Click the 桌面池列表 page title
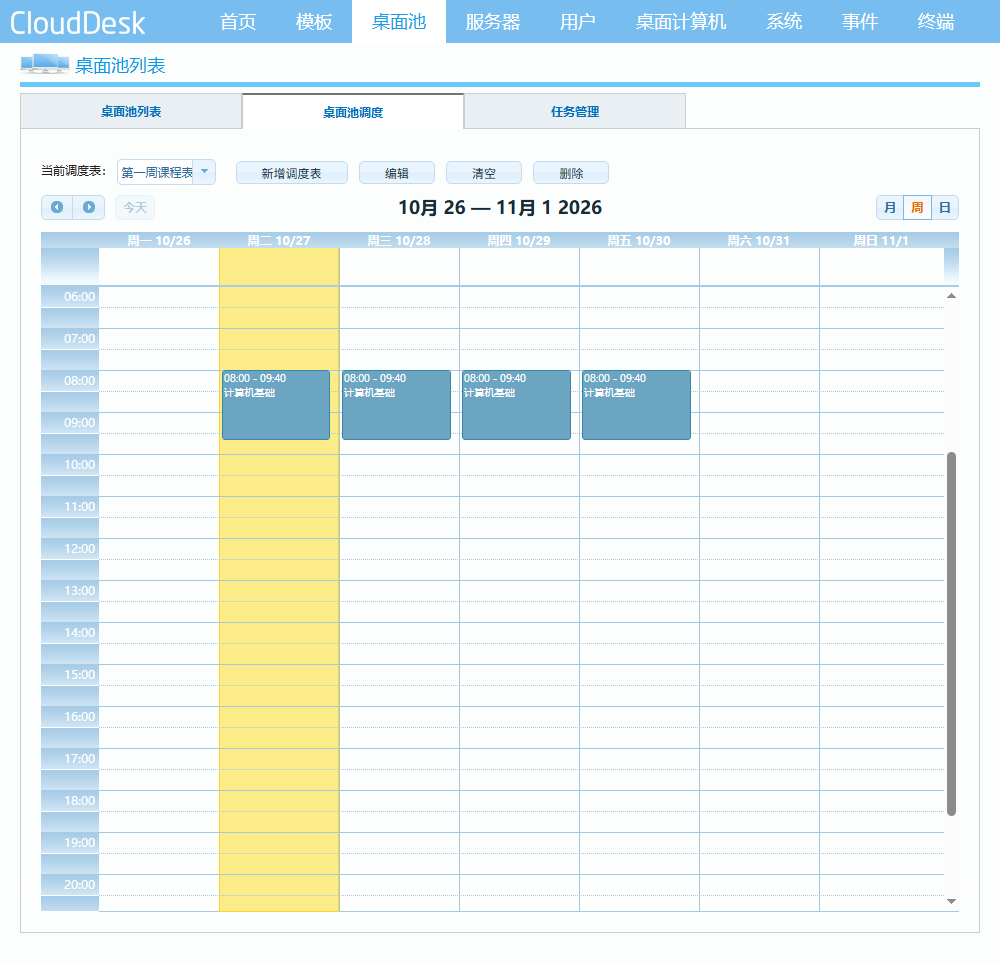Viewport: 1000px width, 964px height. 121,65
